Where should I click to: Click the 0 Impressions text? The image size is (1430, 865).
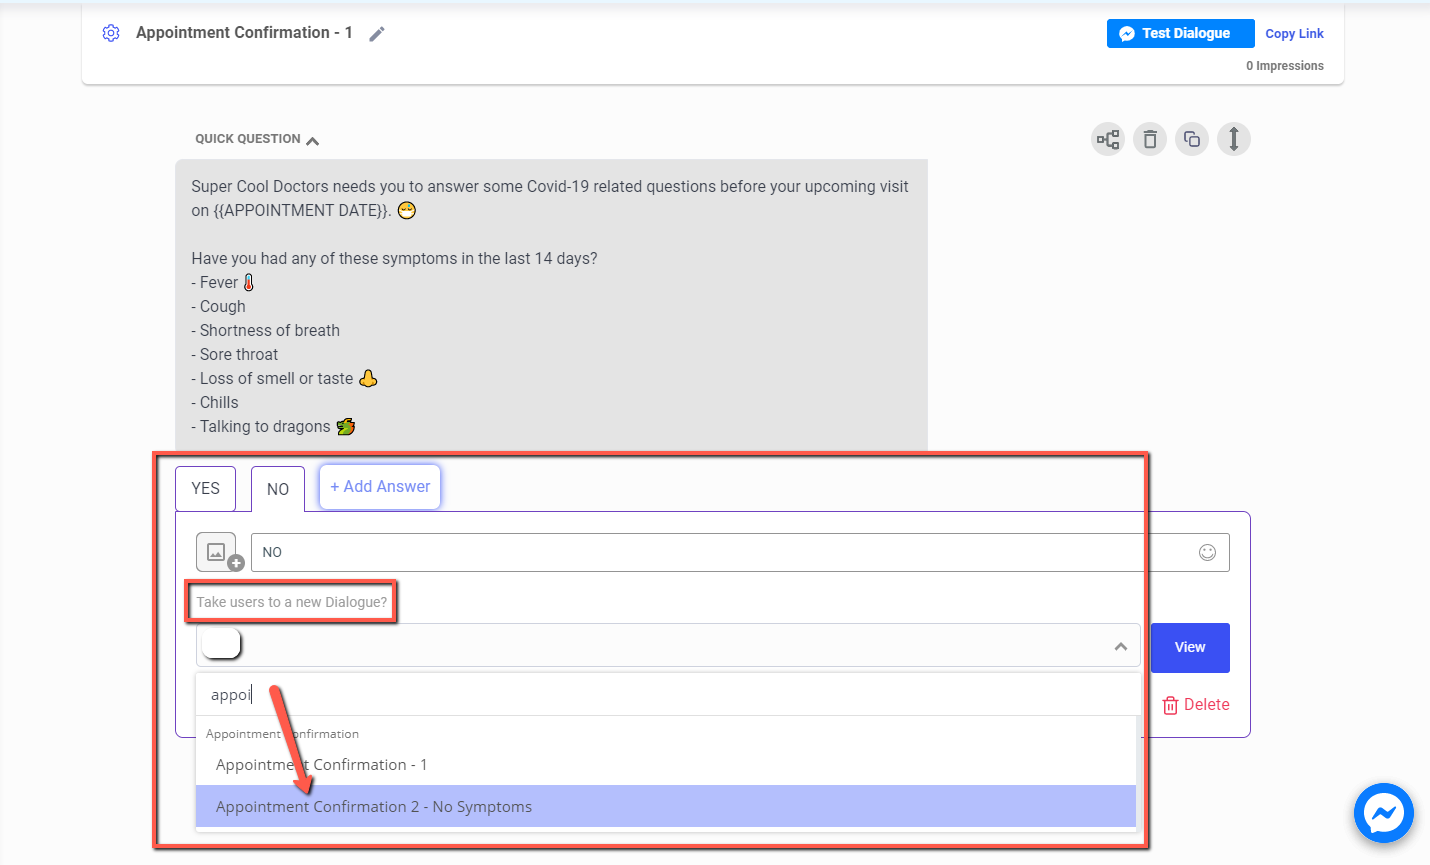1285,66
